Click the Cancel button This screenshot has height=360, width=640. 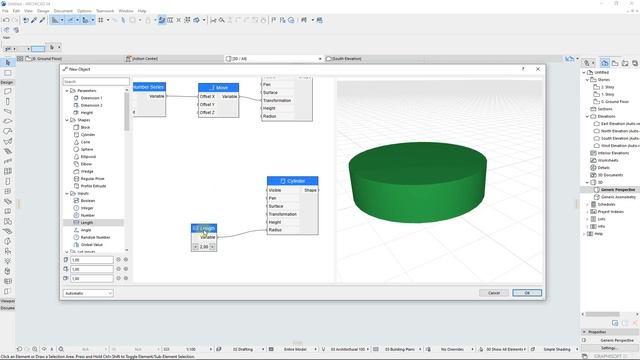[x=494, y=293]
